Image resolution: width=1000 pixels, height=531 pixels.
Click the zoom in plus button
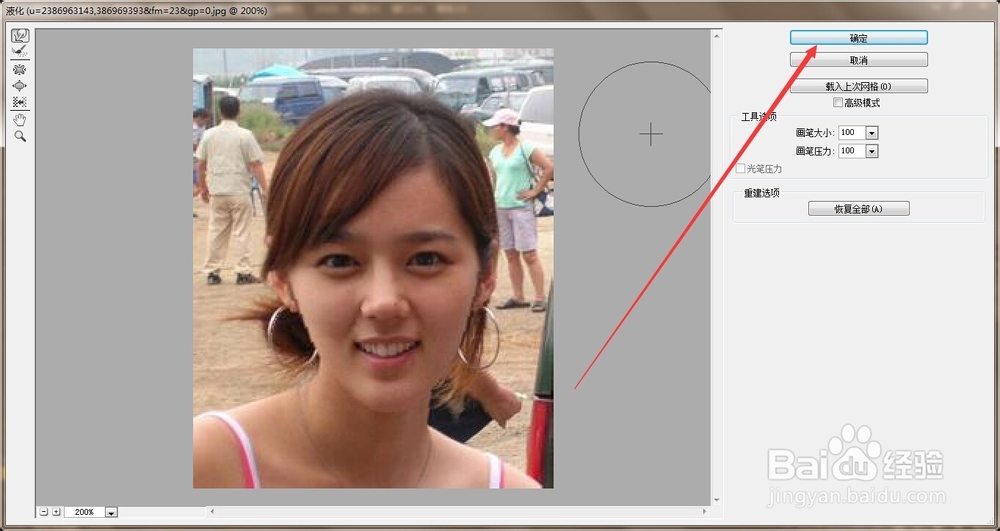point(56,512)
